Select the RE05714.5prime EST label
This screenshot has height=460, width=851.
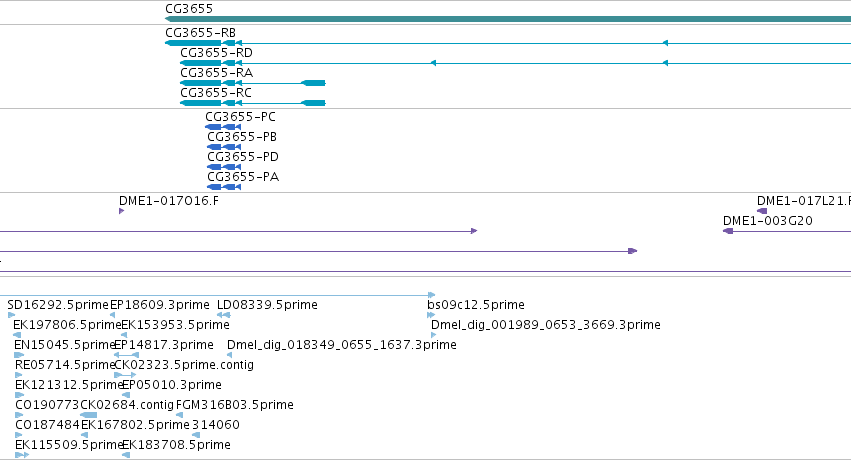pos(65,365)
